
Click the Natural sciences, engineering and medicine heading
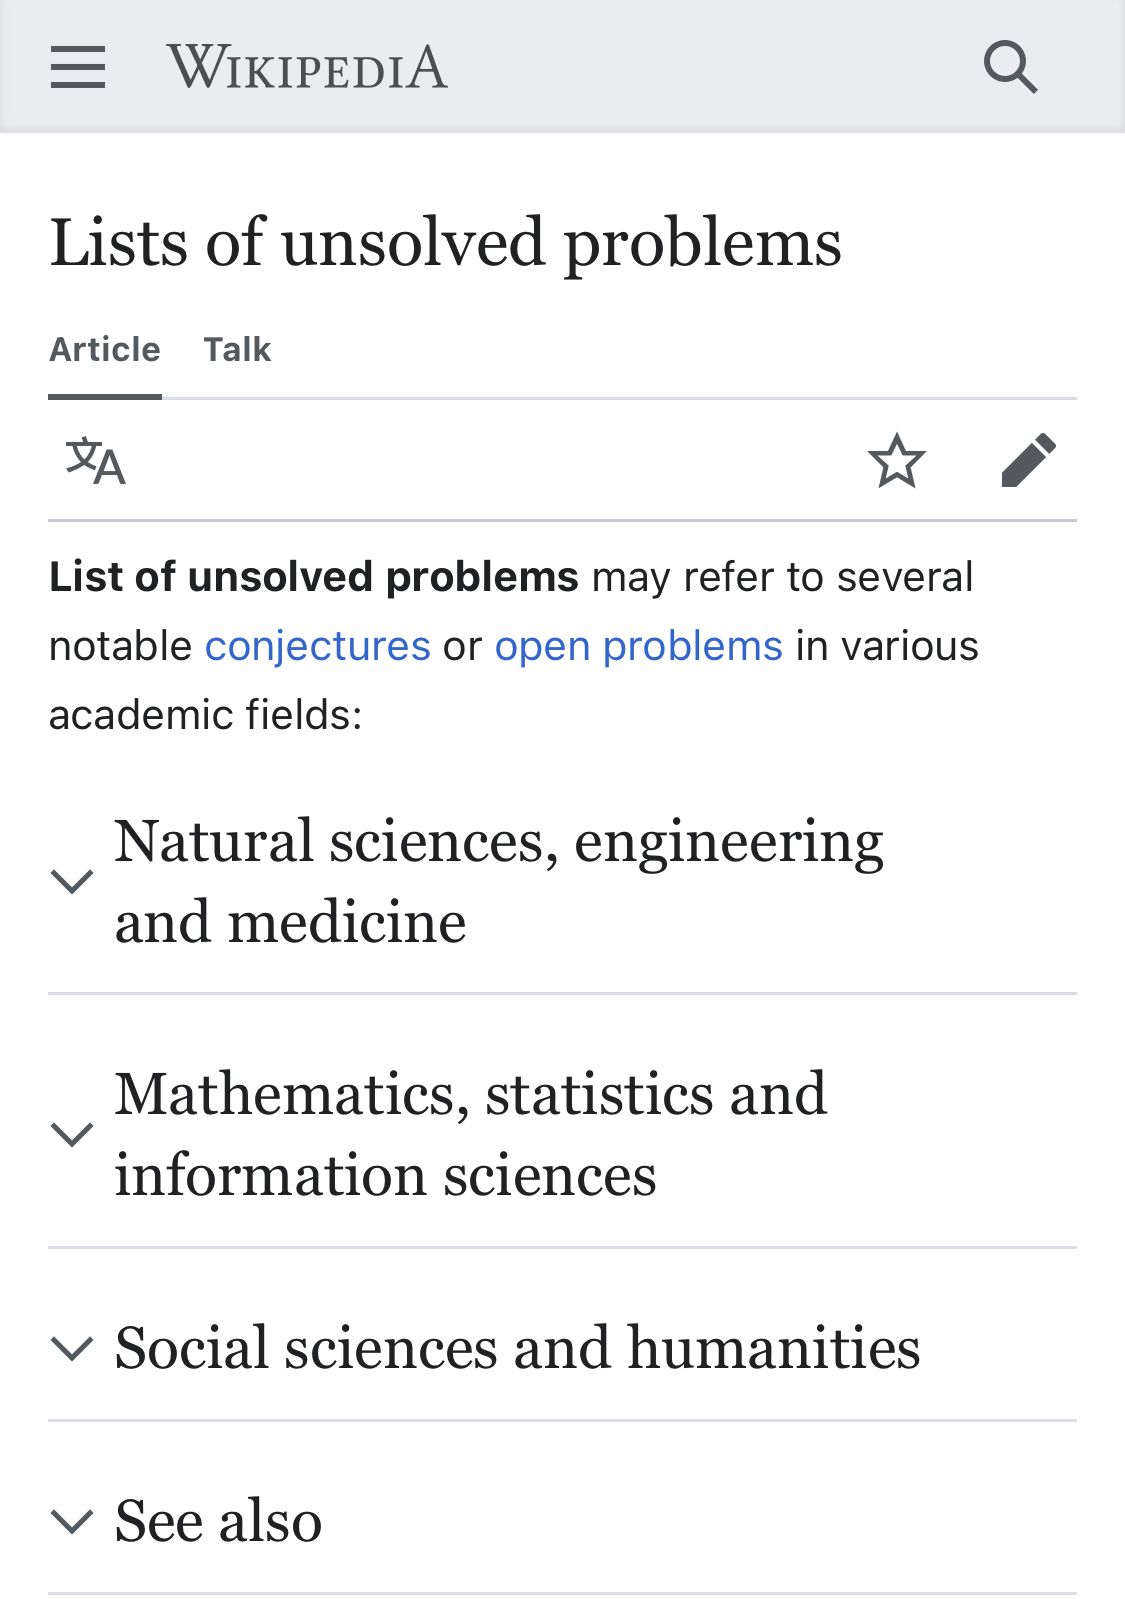coord(498,881)
